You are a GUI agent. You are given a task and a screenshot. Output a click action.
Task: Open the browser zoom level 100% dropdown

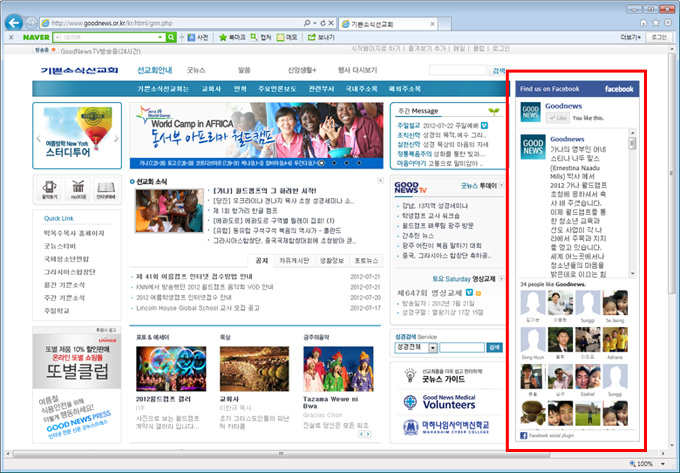(663, 464)
